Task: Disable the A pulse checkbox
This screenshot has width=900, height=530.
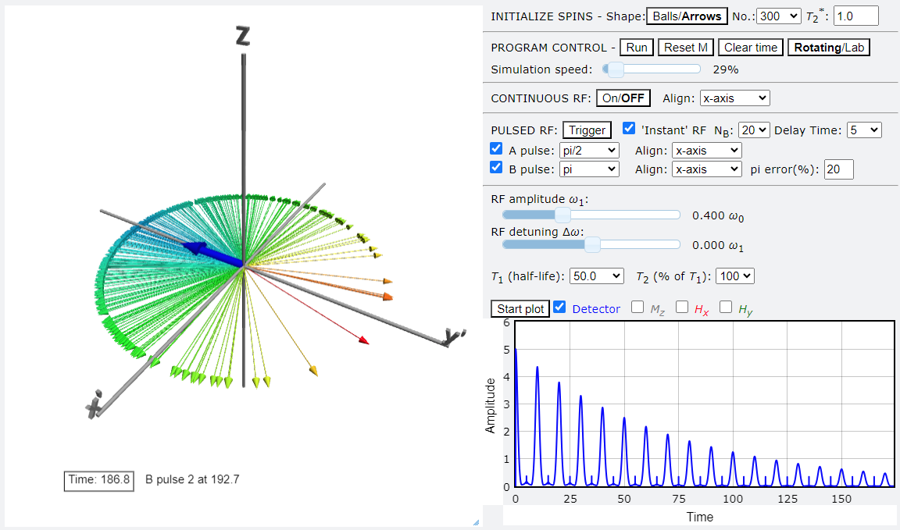Action: pos(496,149)
